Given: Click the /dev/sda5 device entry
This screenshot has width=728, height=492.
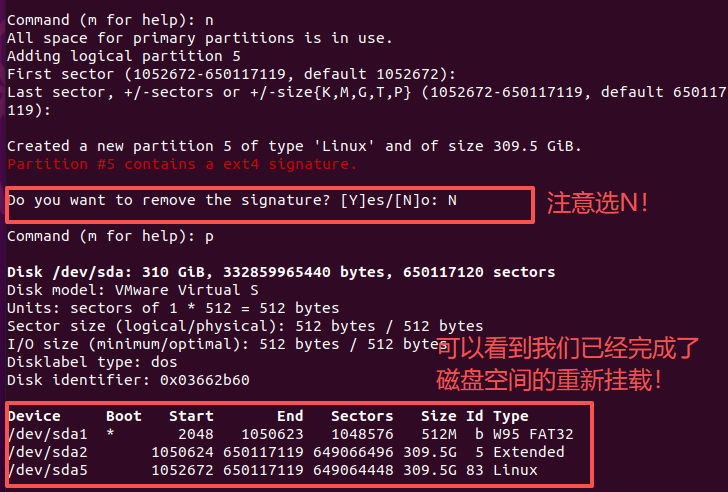Looking at the screenshot, I should pos(48,470).
